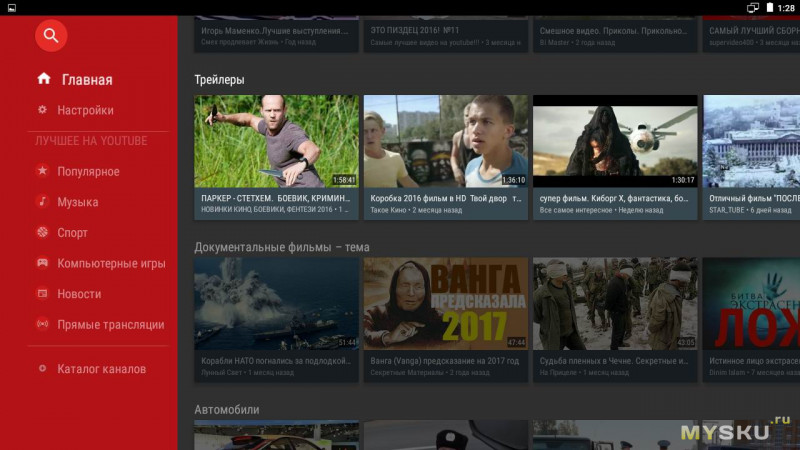The height and width of the screenshot is (450, 800).
Task: Open the Новости category
Action: [79, 294]
